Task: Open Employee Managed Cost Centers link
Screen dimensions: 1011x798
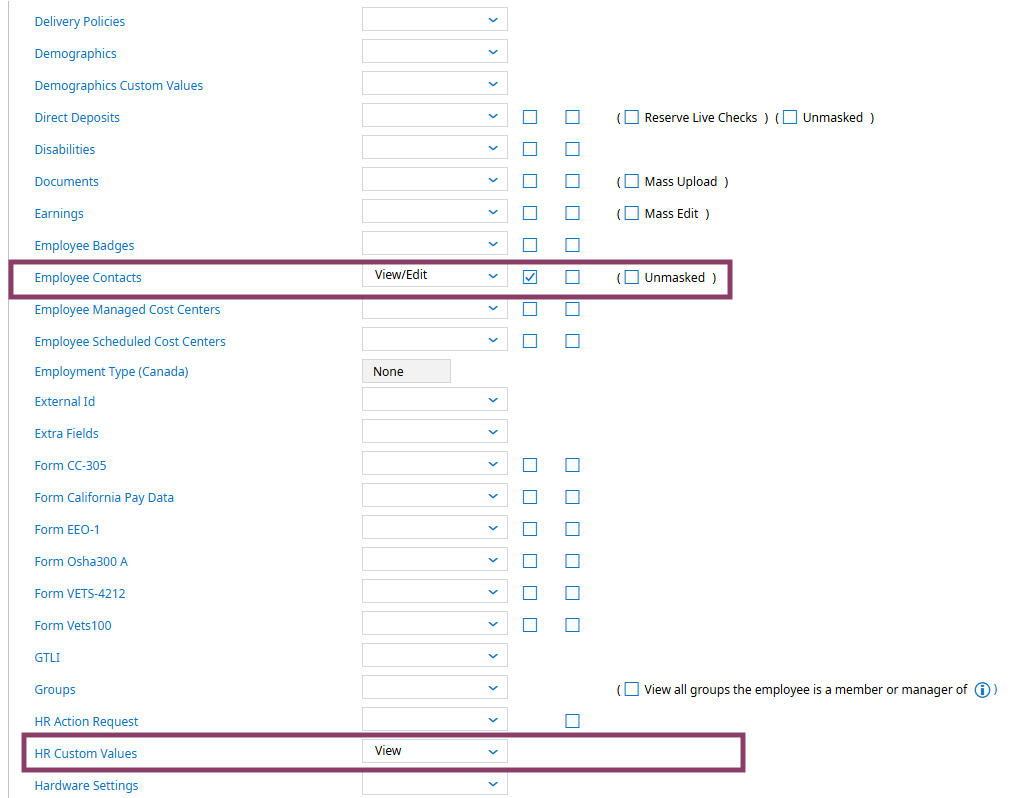Action: pos(128,309)
